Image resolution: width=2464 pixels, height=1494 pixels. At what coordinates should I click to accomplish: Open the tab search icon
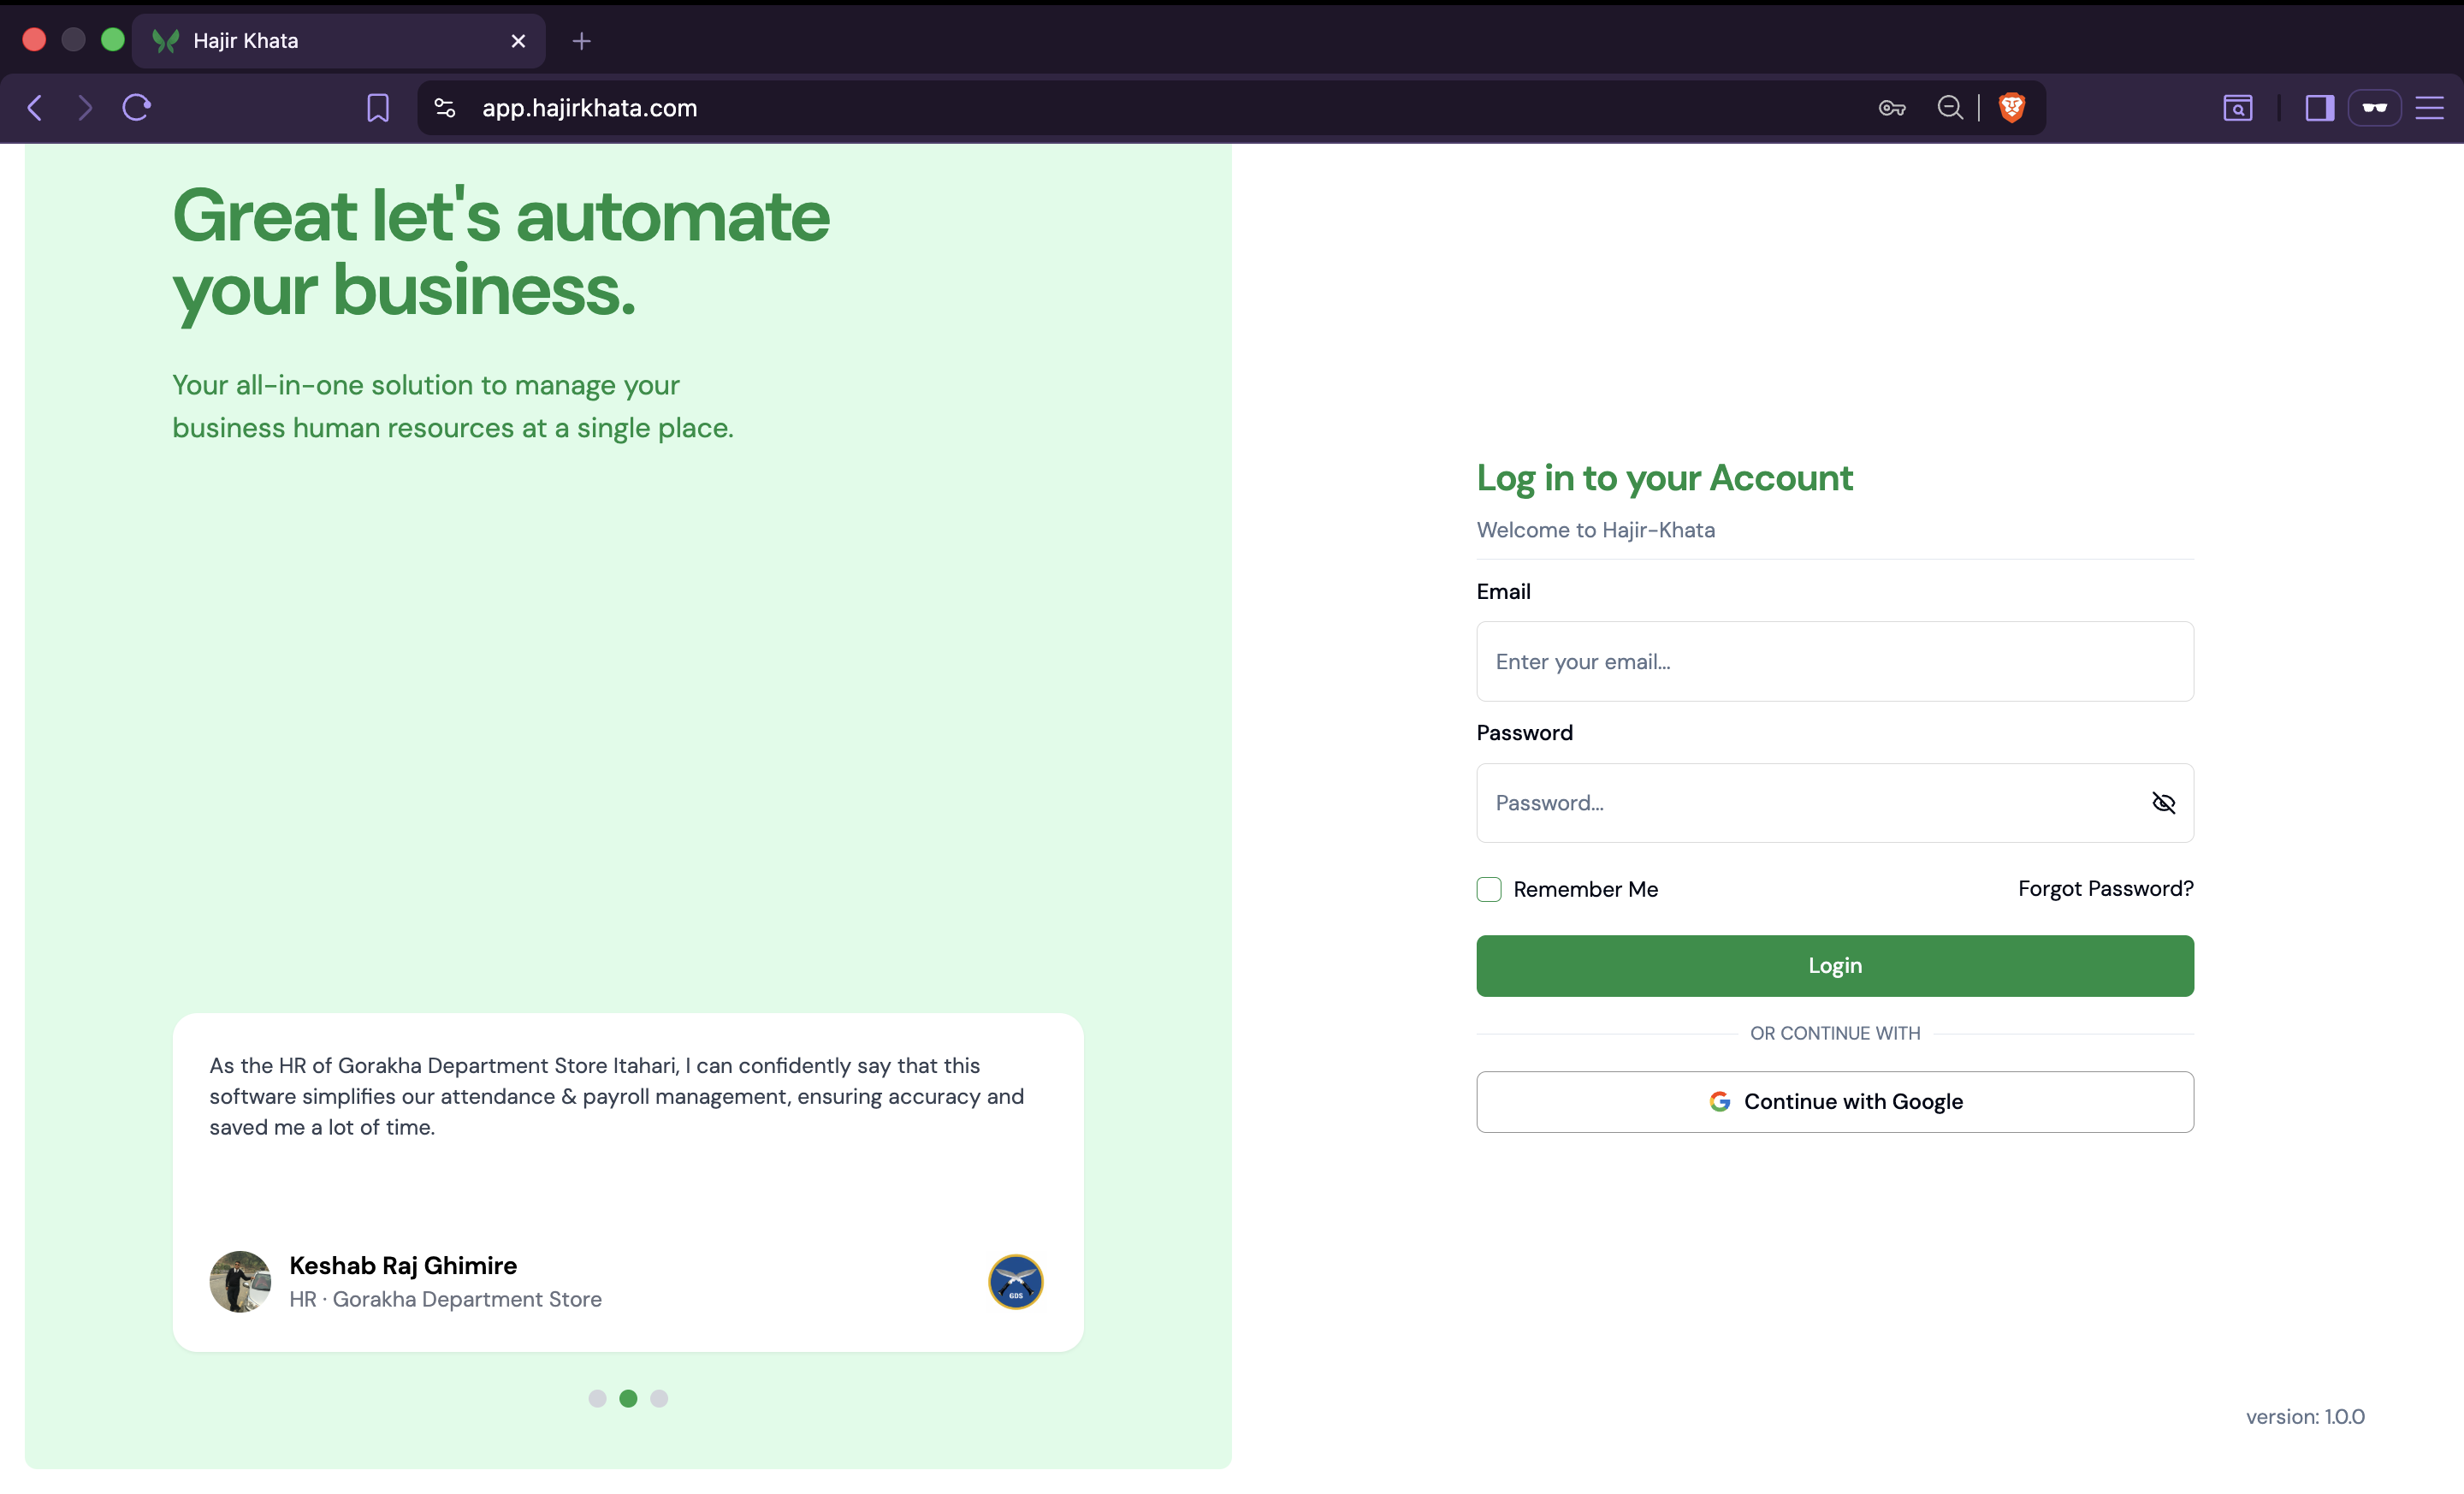coord(2238,108)
